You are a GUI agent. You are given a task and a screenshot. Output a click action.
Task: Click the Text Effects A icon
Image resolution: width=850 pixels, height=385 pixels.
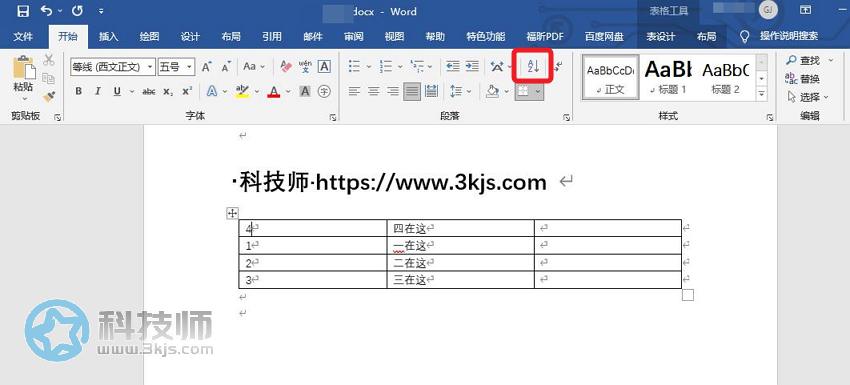click(212, 92)
